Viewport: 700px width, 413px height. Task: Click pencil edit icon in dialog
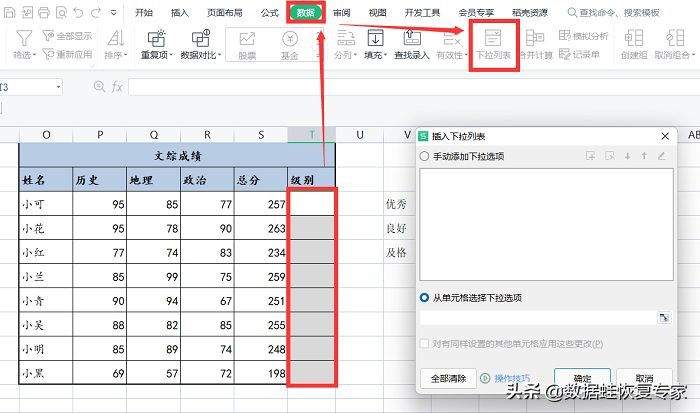662,156
